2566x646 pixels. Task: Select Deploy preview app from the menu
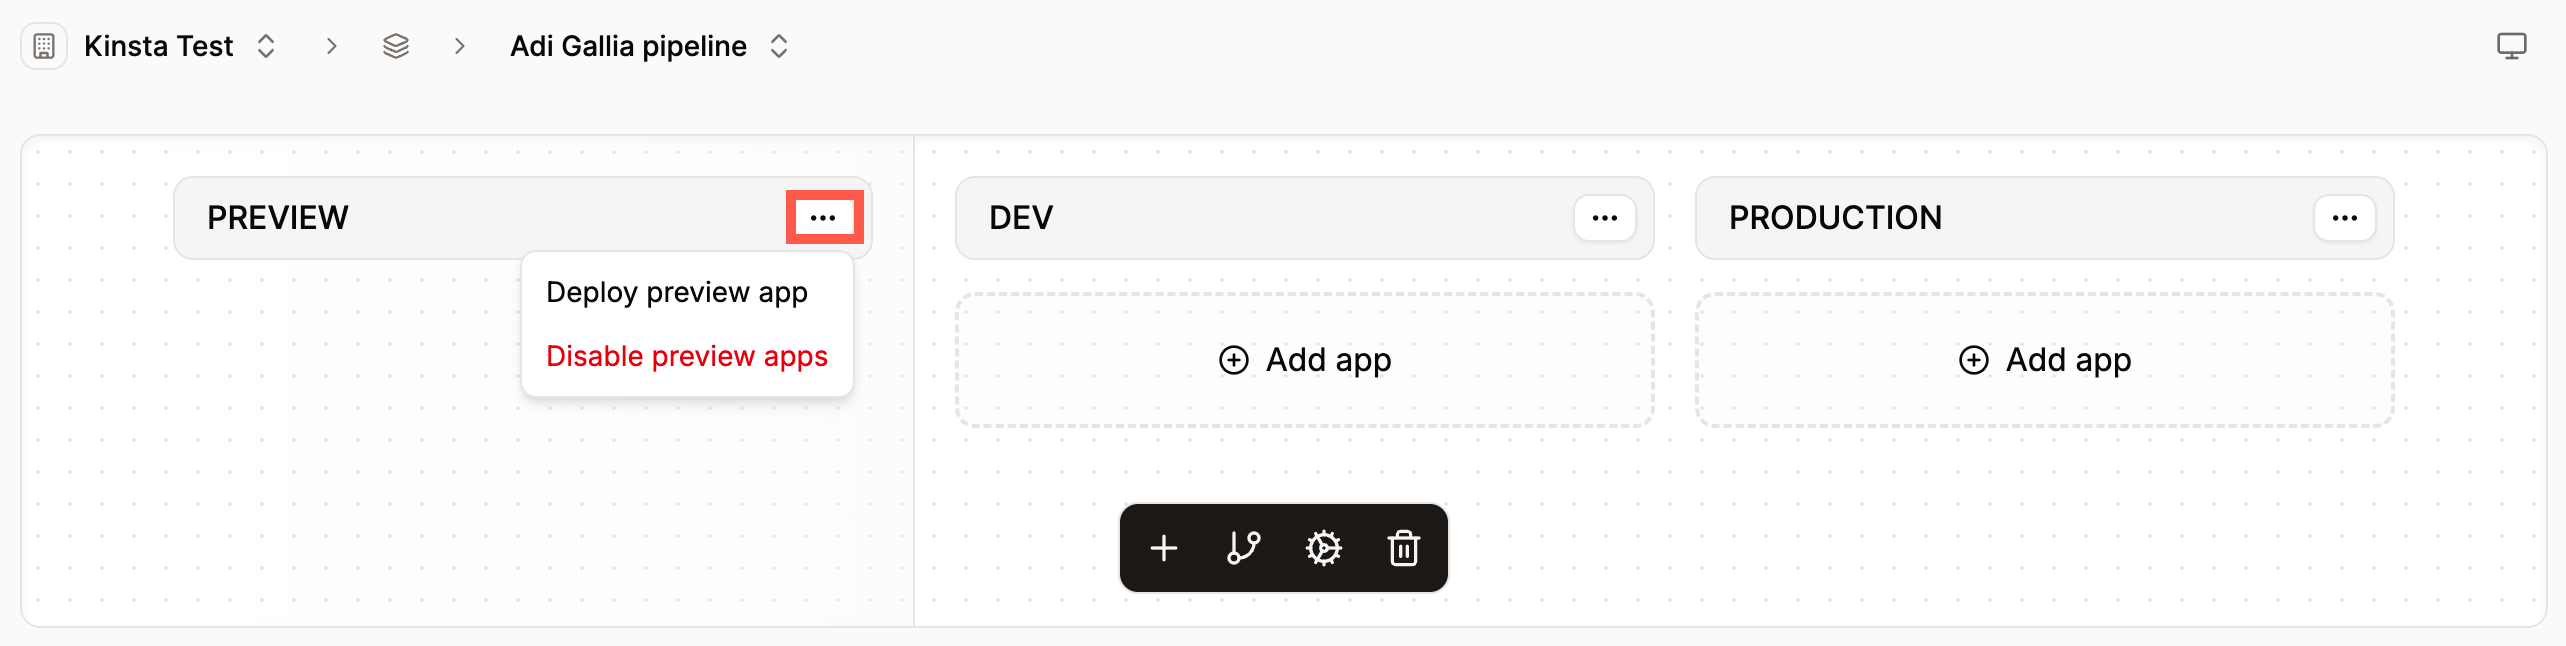click(676, 292)
